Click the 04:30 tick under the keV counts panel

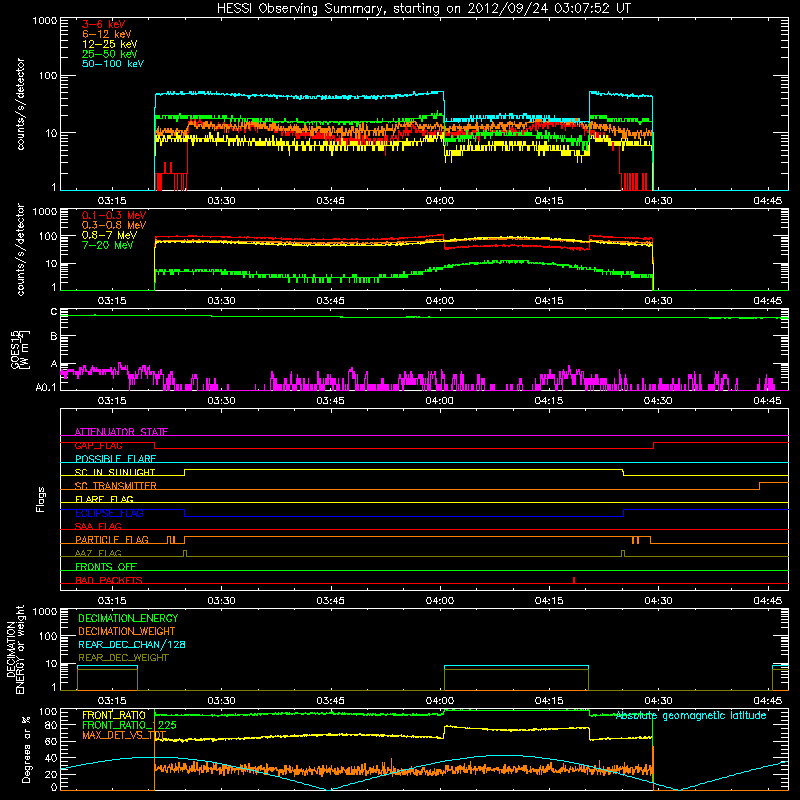pos(658,201)
